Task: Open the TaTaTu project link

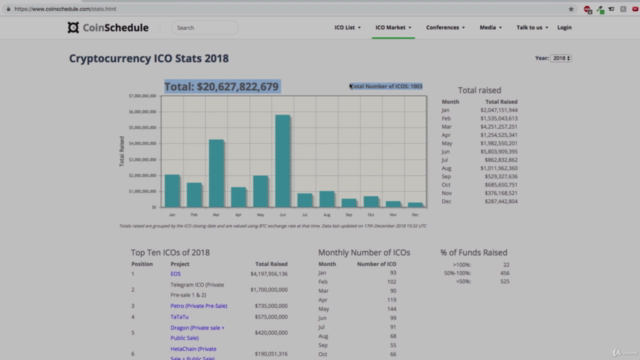Action: pyautogui.click(x=180, y=317)
